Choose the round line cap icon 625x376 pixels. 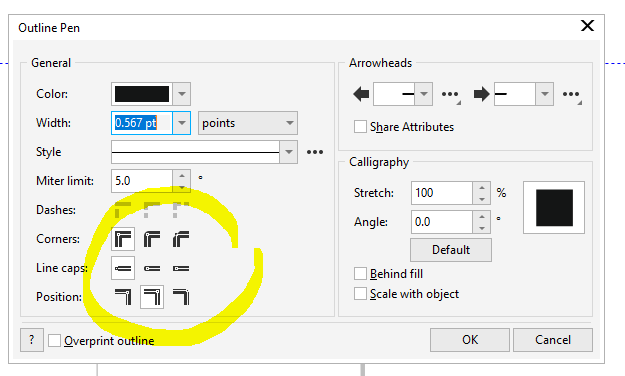(152, 268)
